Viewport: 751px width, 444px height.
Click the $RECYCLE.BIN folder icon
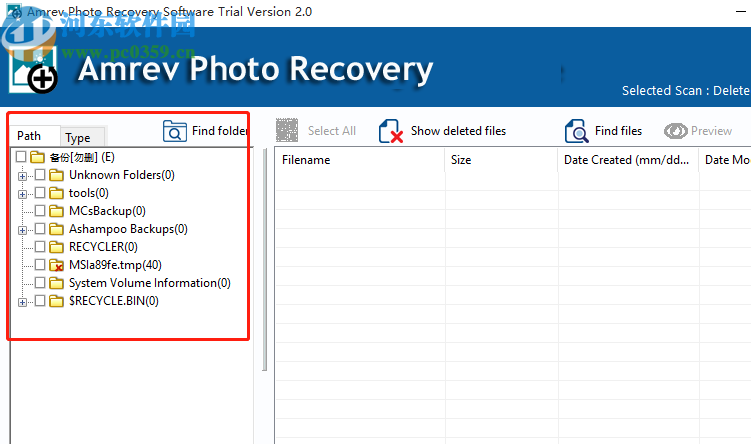[x=57, y=301]
